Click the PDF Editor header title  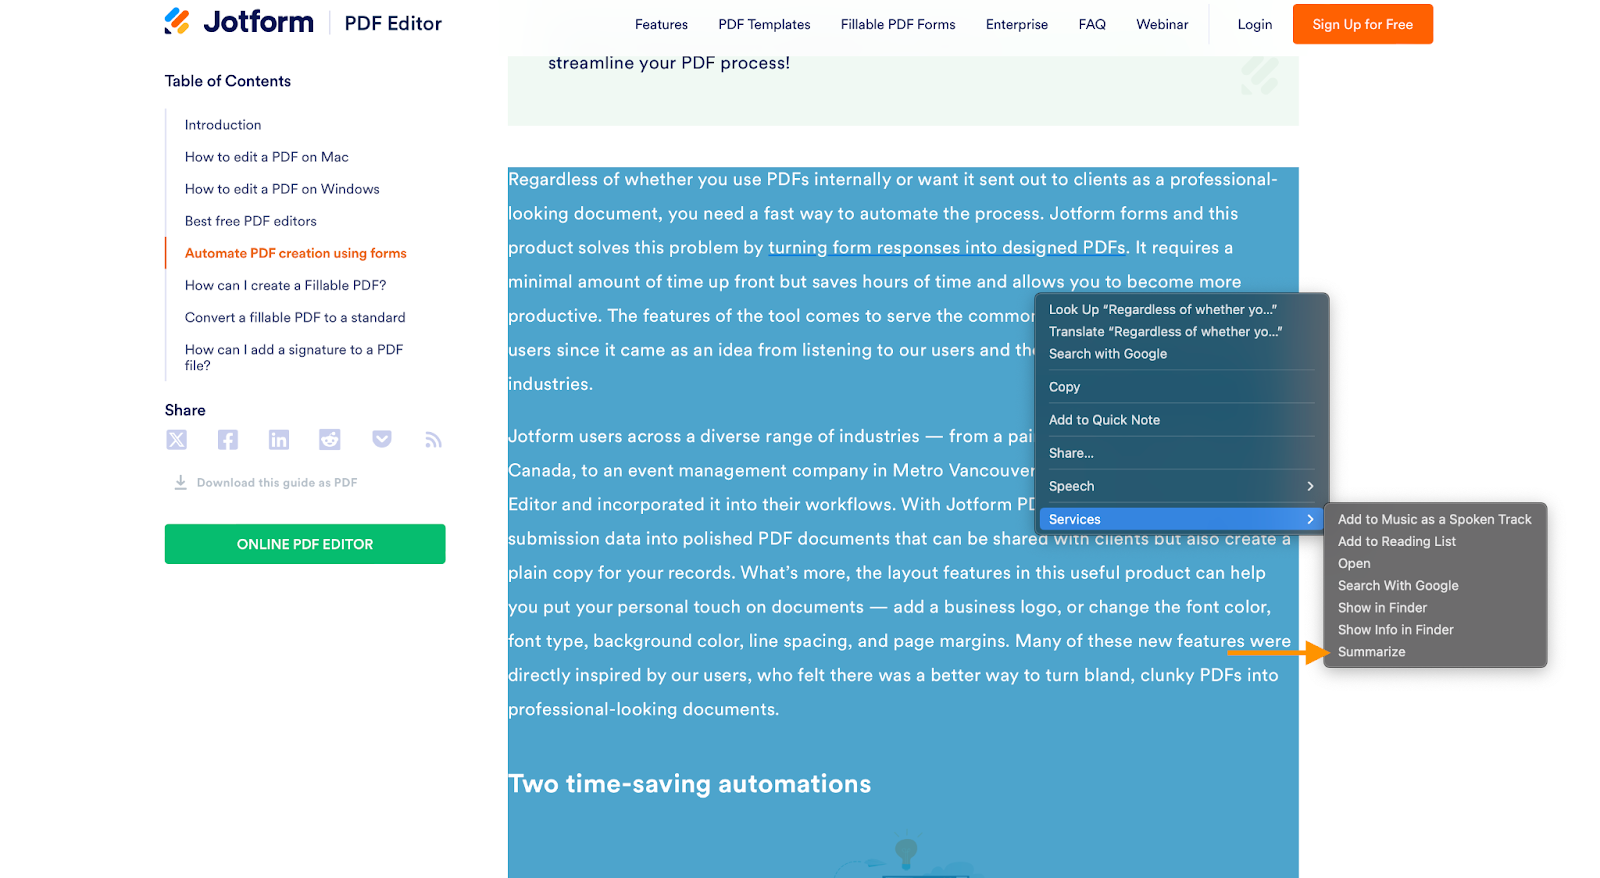click(393, 23)
